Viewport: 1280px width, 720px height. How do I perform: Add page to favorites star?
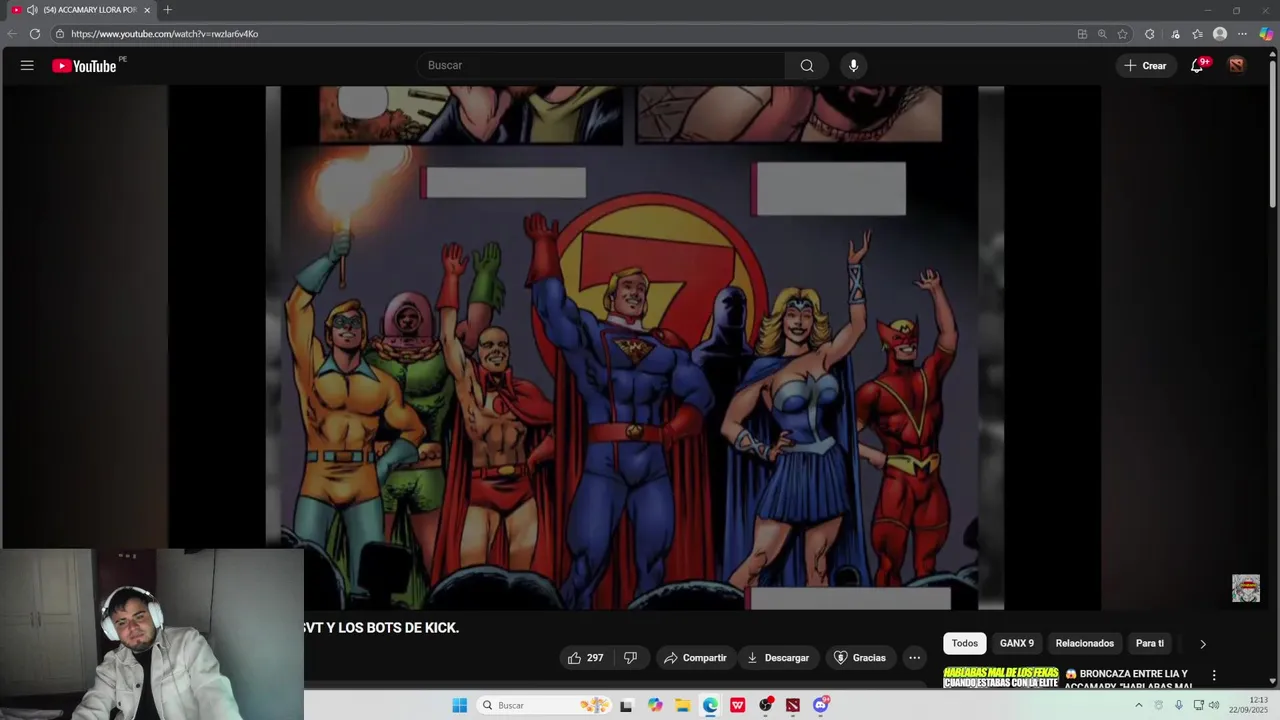[x=1123, y=34]
